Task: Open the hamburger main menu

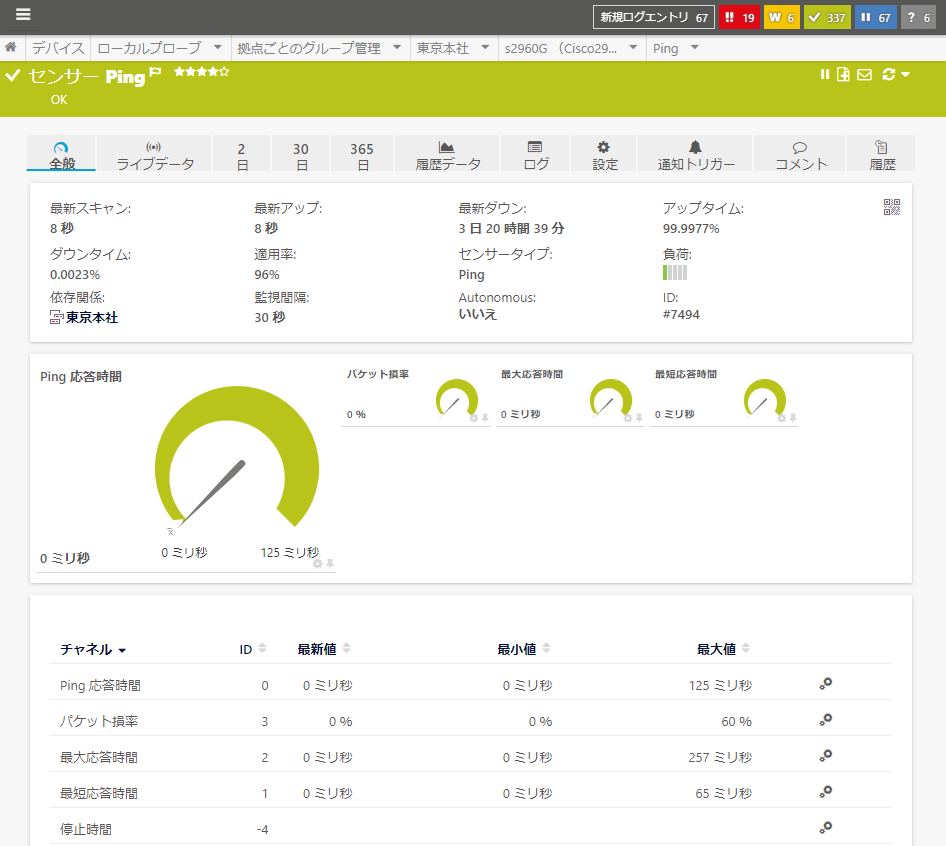Action: point(23,14)
